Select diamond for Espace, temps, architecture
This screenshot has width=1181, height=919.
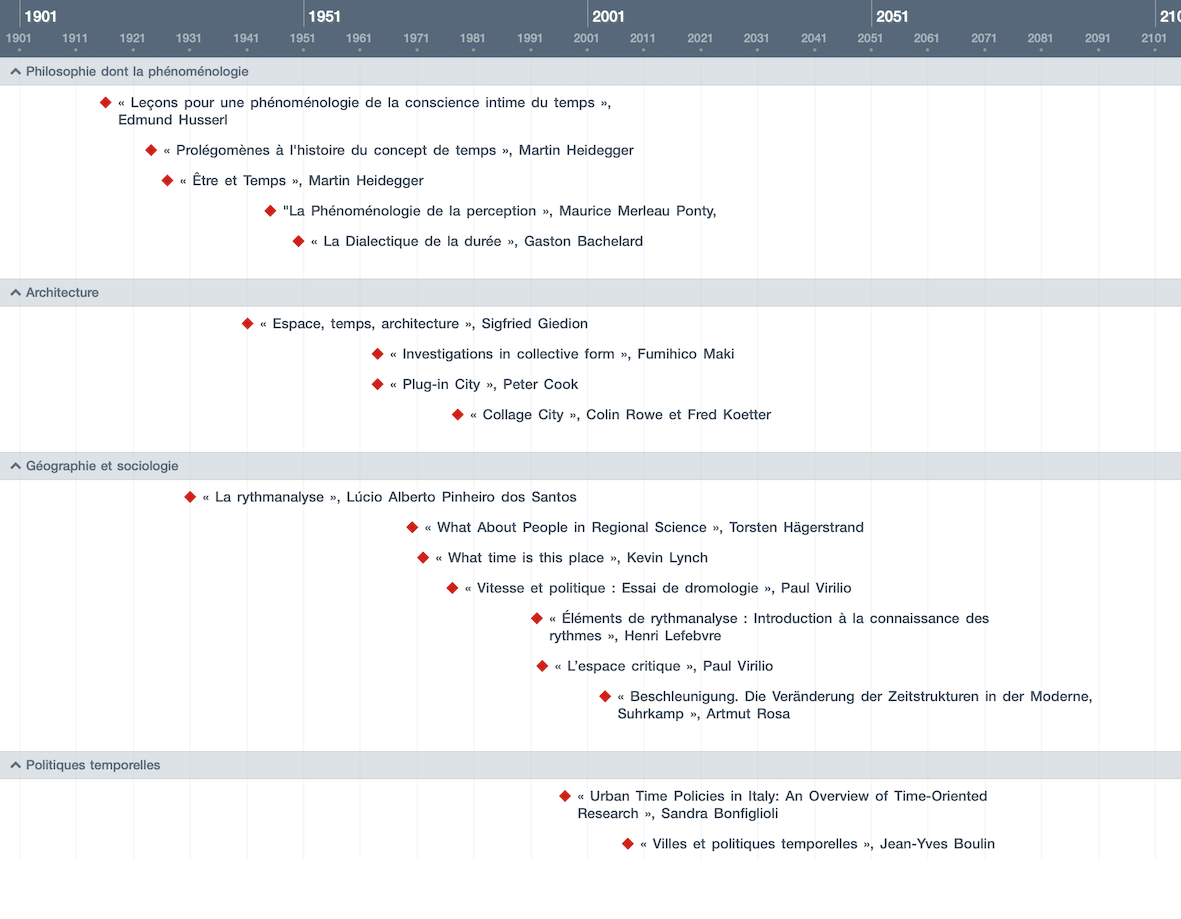247,323
